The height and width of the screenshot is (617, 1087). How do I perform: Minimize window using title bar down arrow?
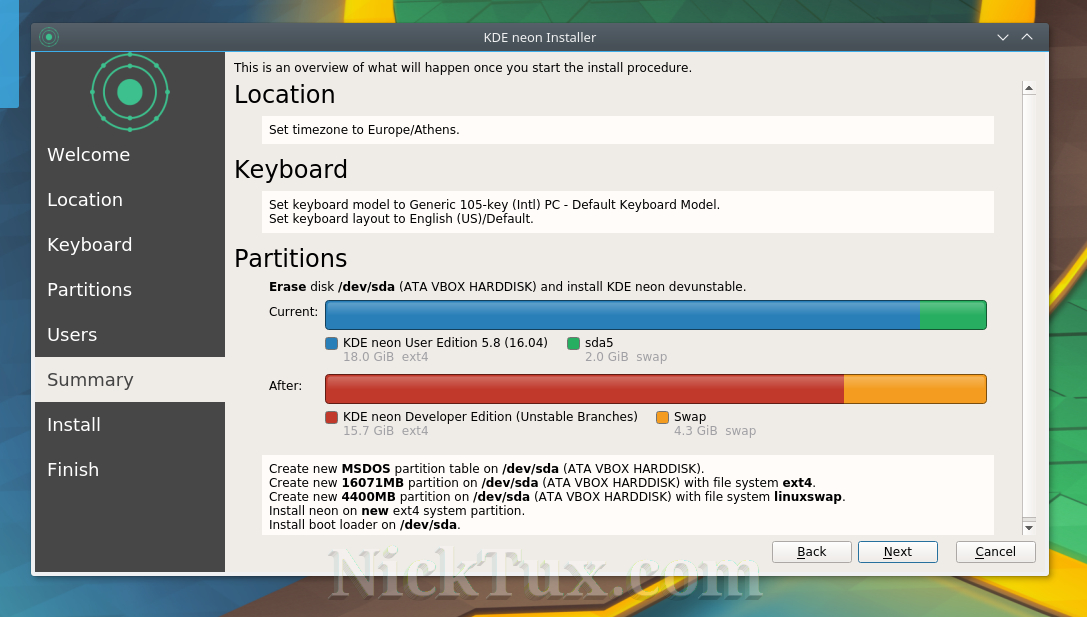1003,37
